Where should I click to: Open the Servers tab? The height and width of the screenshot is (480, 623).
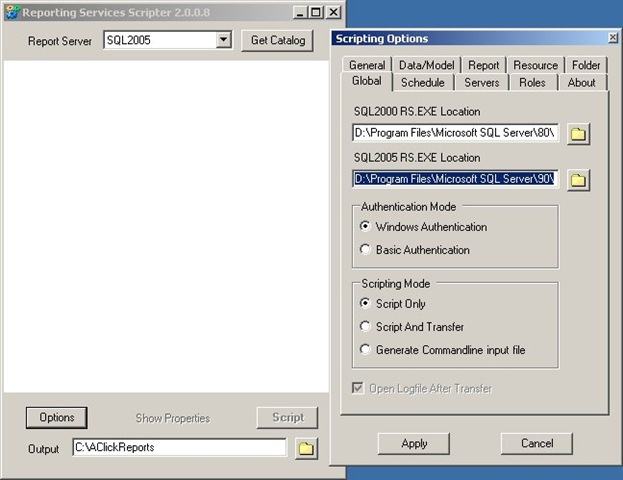(482, 83)
